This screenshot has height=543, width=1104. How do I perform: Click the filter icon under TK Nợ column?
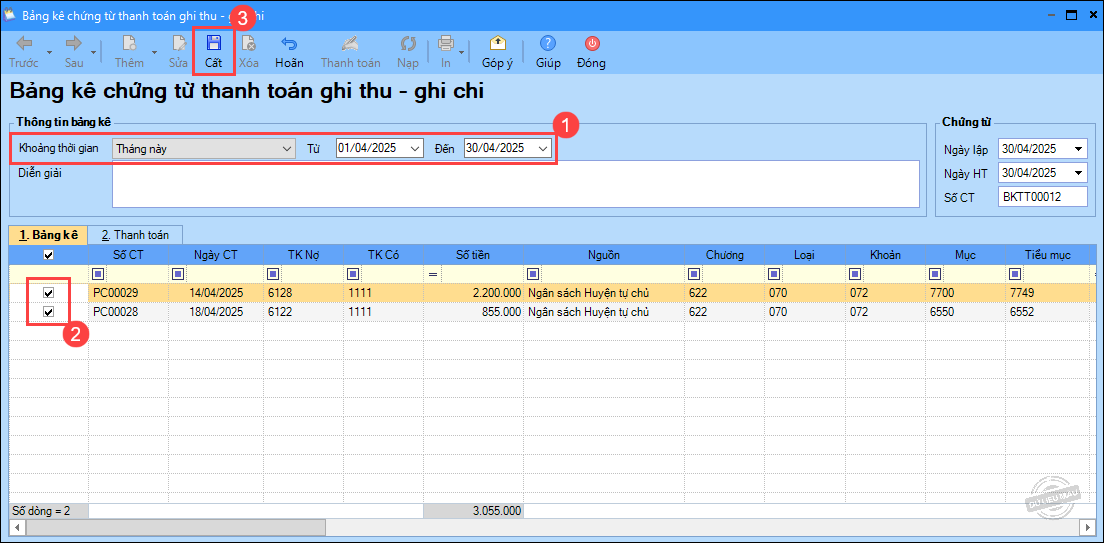pos(272,273)
